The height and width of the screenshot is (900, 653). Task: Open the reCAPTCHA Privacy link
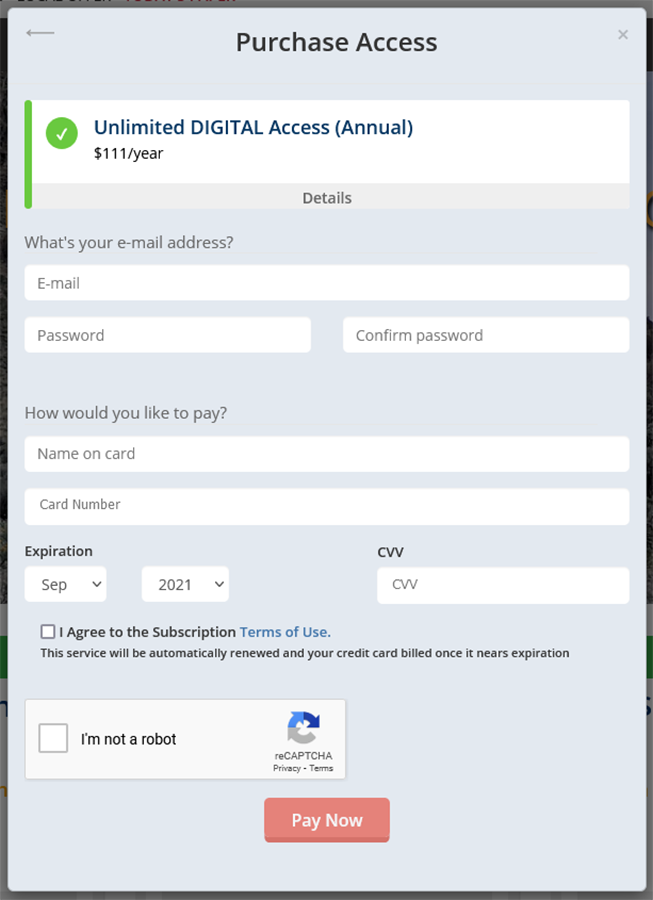[x=286, y=769]
